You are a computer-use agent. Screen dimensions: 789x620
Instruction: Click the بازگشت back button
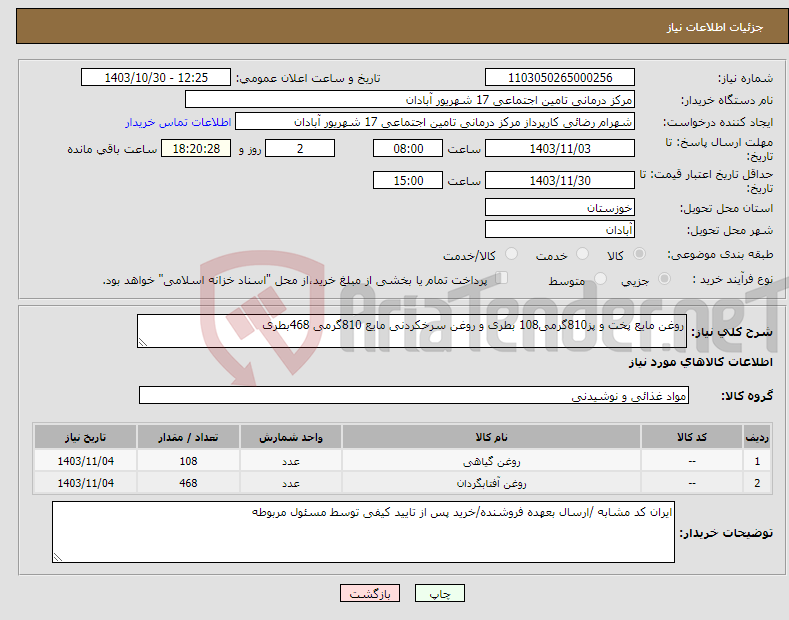370,593
